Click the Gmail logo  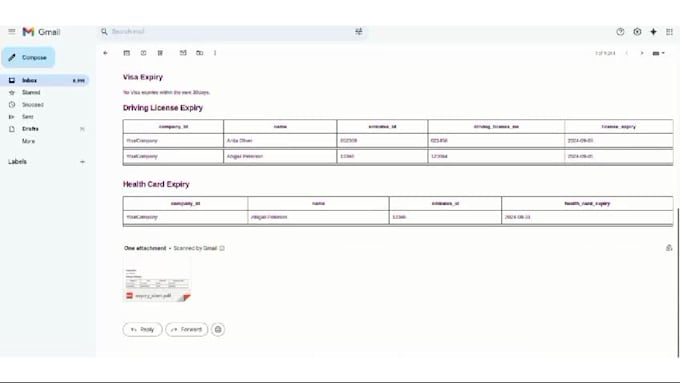point(41,32)
